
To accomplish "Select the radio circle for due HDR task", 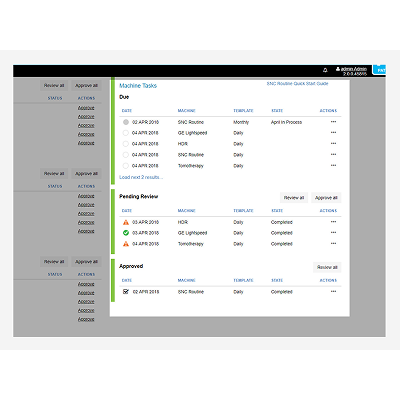I will 126,144.
